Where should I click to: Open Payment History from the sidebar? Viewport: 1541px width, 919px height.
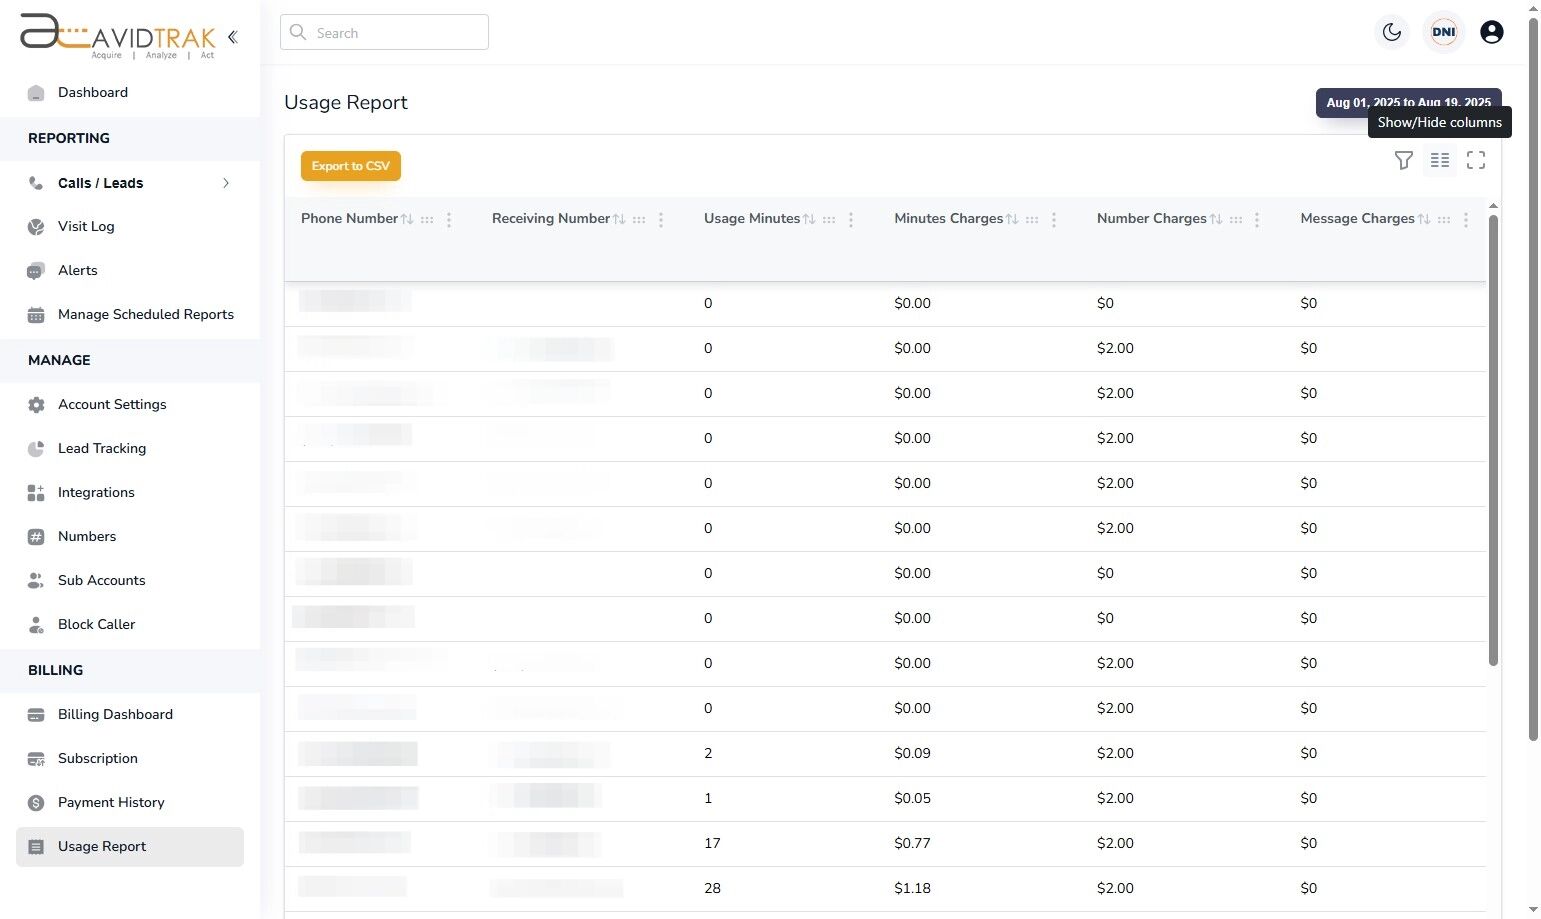coord(110,802)
